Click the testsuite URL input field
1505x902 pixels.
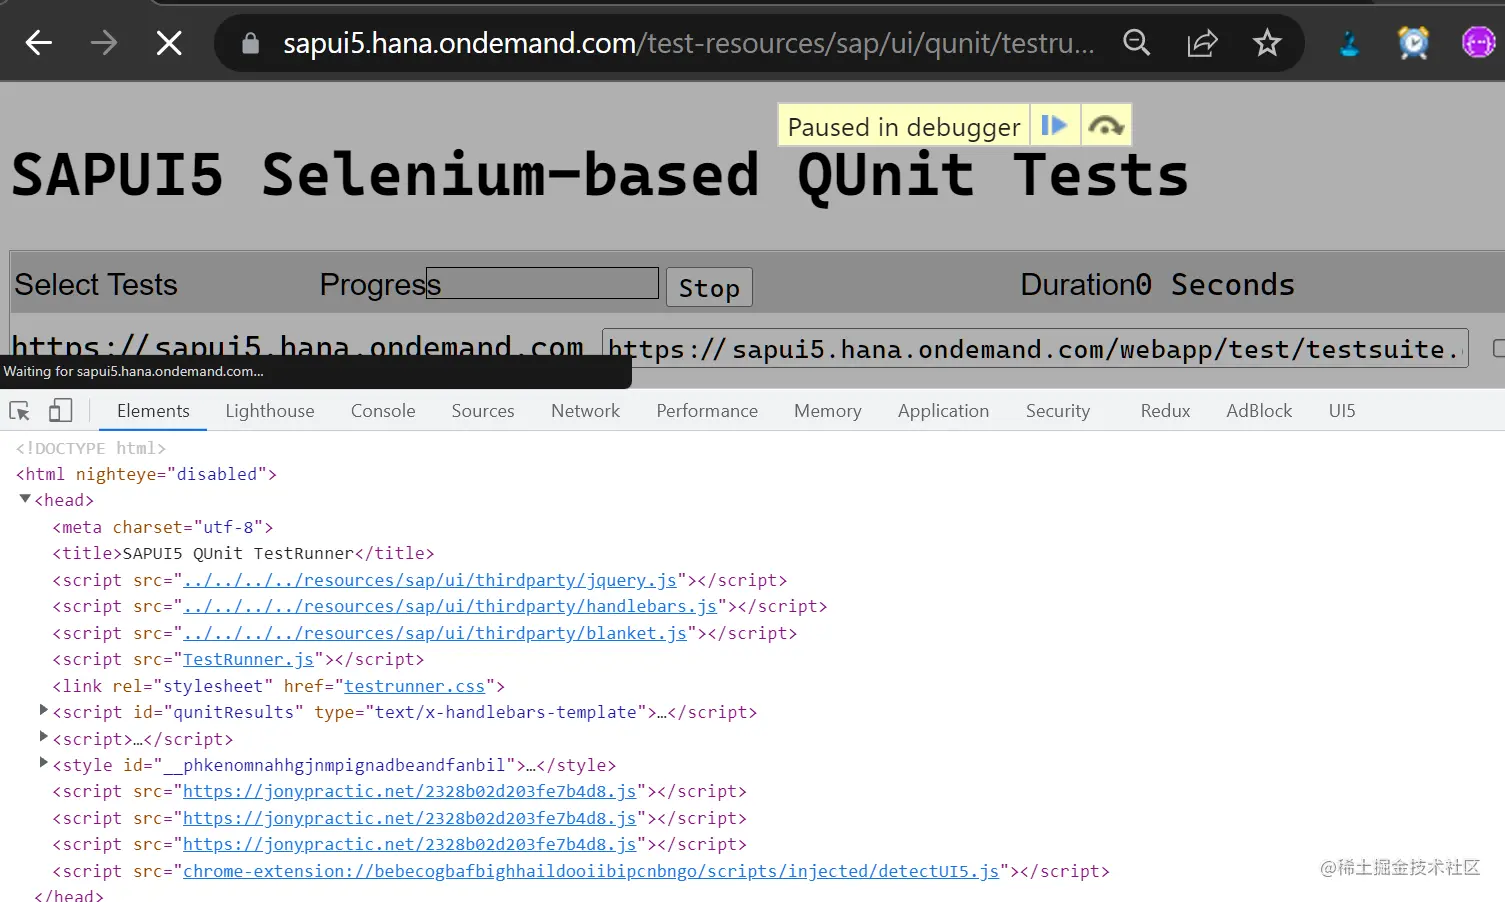point(1035,348)
